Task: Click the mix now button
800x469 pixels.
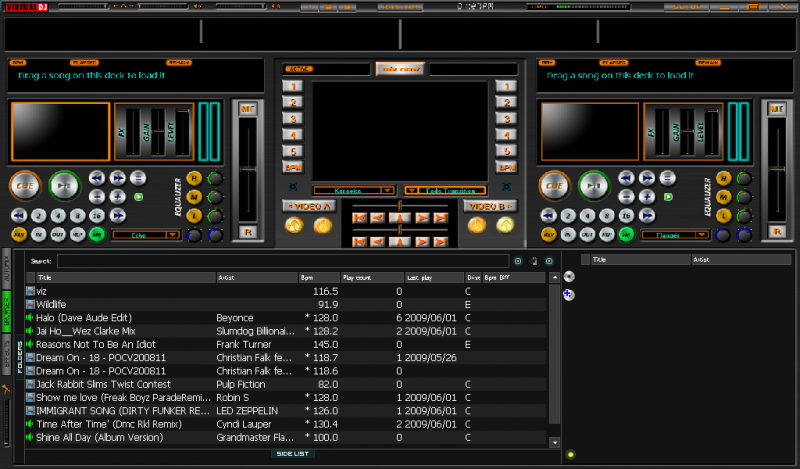Action: (401, 69)
